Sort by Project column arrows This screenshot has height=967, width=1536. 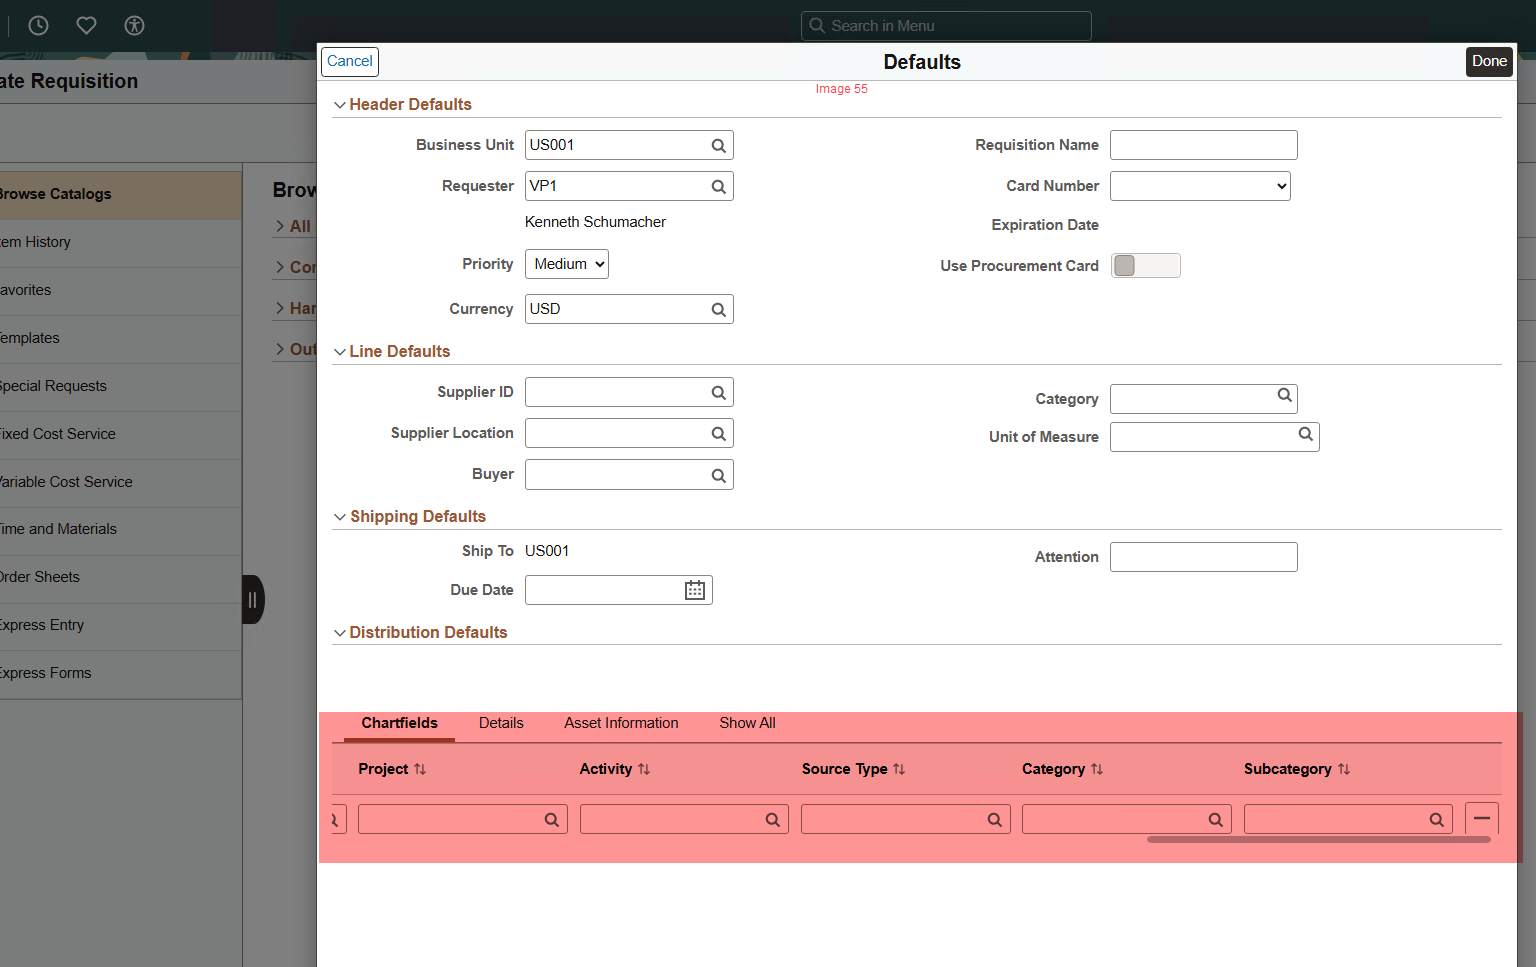(420, 769)
